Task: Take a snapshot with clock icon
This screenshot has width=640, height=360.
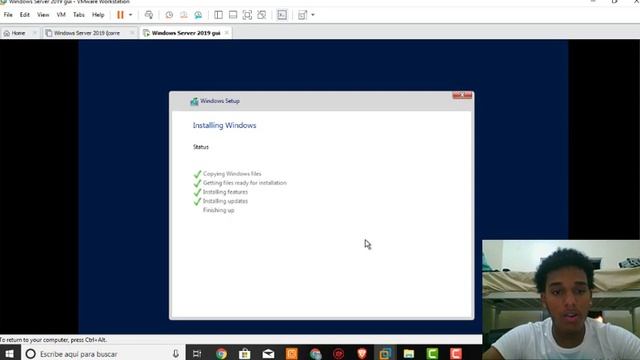Action: click(x=169, y=15)
